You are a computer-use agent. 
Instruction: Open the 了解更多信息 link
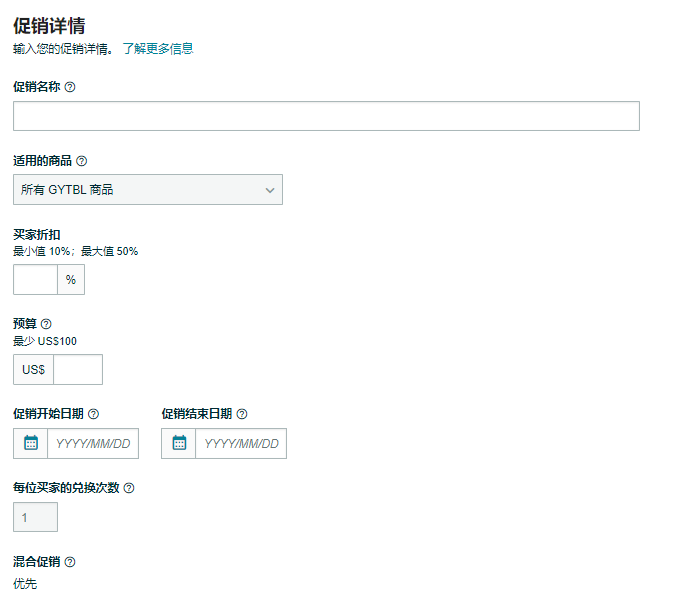(157, 48)
